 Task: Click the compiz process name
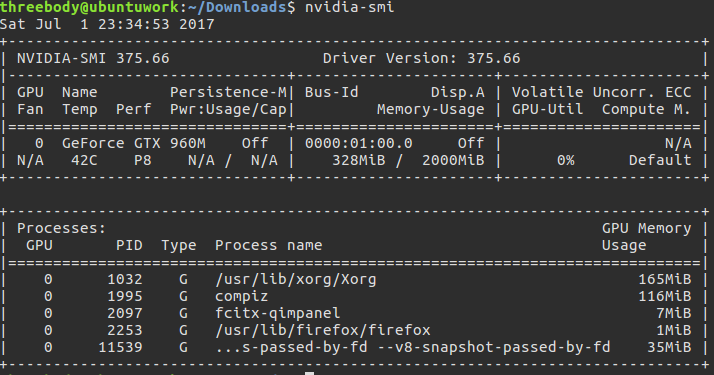coord(241,296)
